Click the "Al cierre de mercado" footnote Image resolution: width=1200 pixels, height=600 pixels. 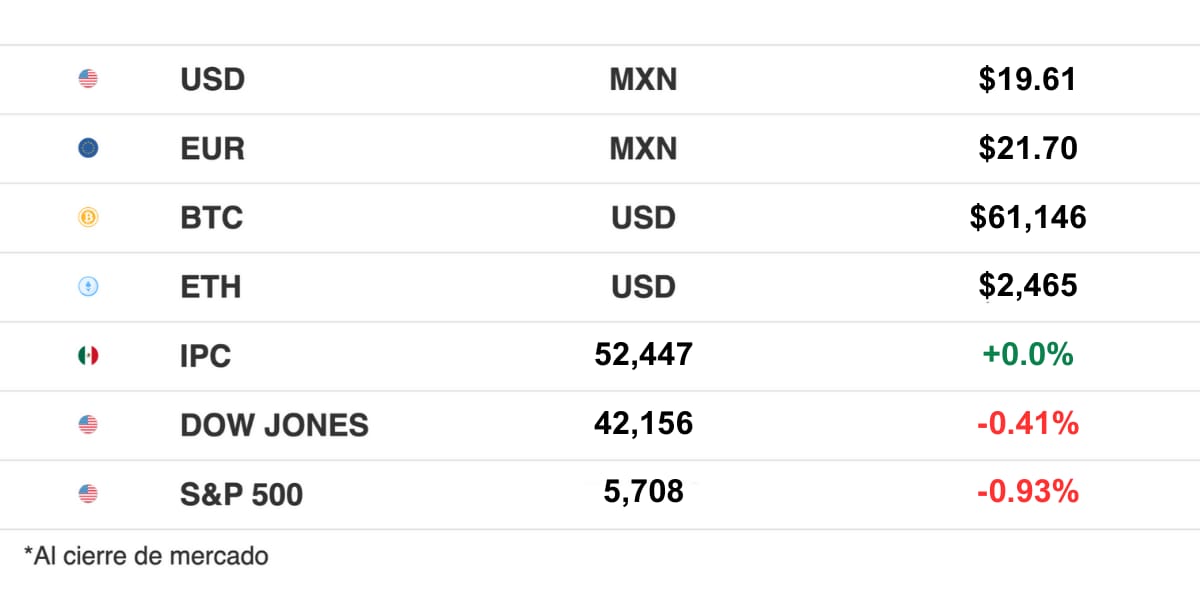point(146,556)
